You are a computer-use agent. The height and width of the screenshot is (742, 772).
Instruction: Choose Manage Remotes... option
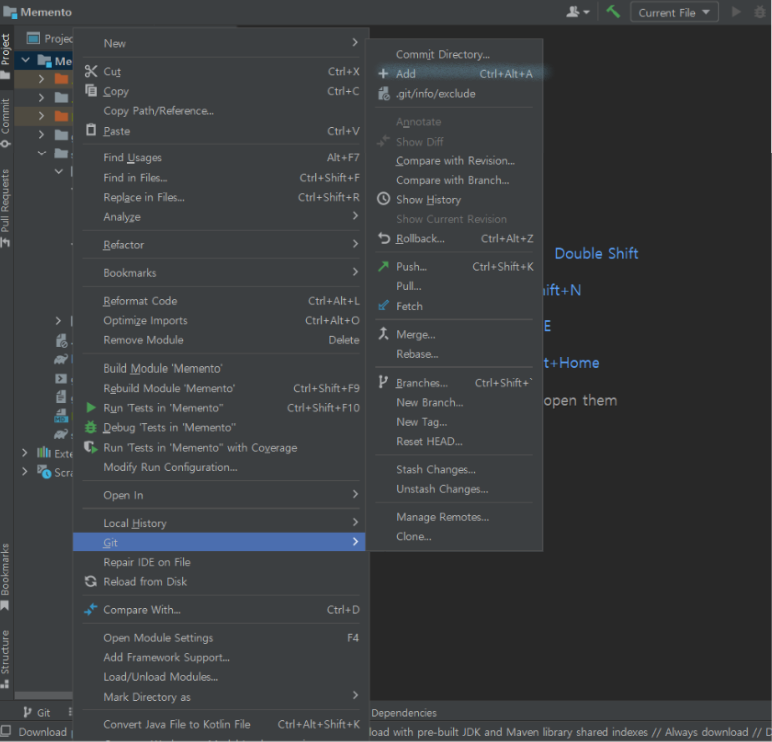(455, 517)
